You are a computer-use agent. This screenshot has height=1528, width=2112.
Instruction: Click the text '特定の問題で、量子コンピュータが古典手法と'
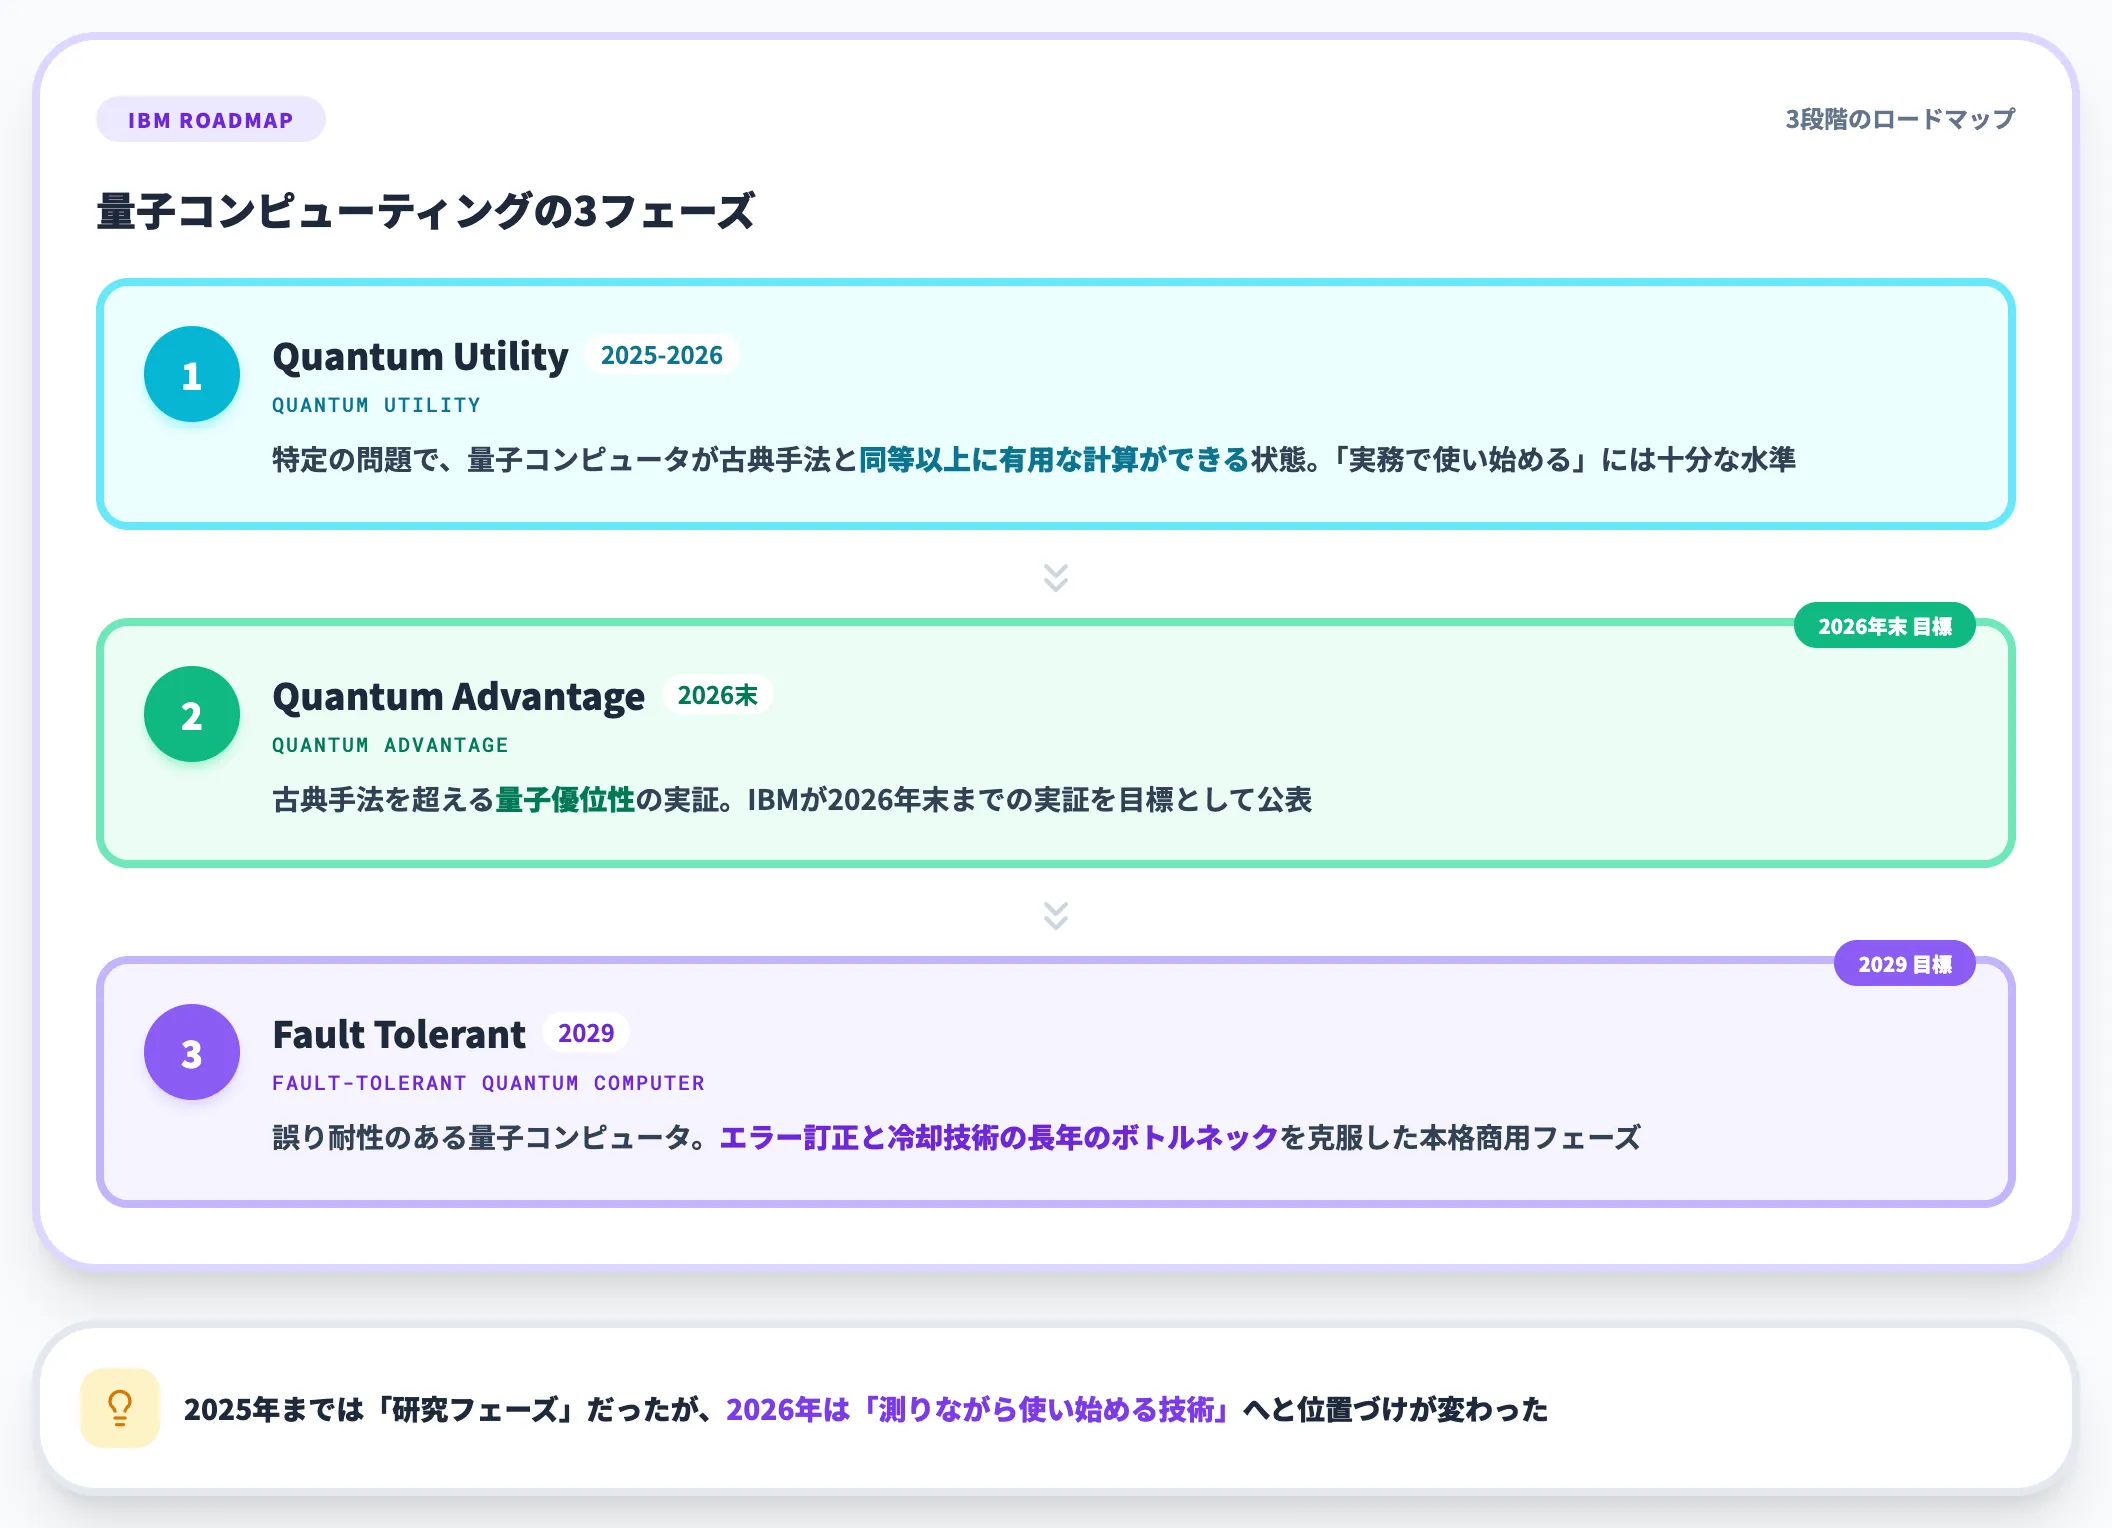[x=565, y=460]
